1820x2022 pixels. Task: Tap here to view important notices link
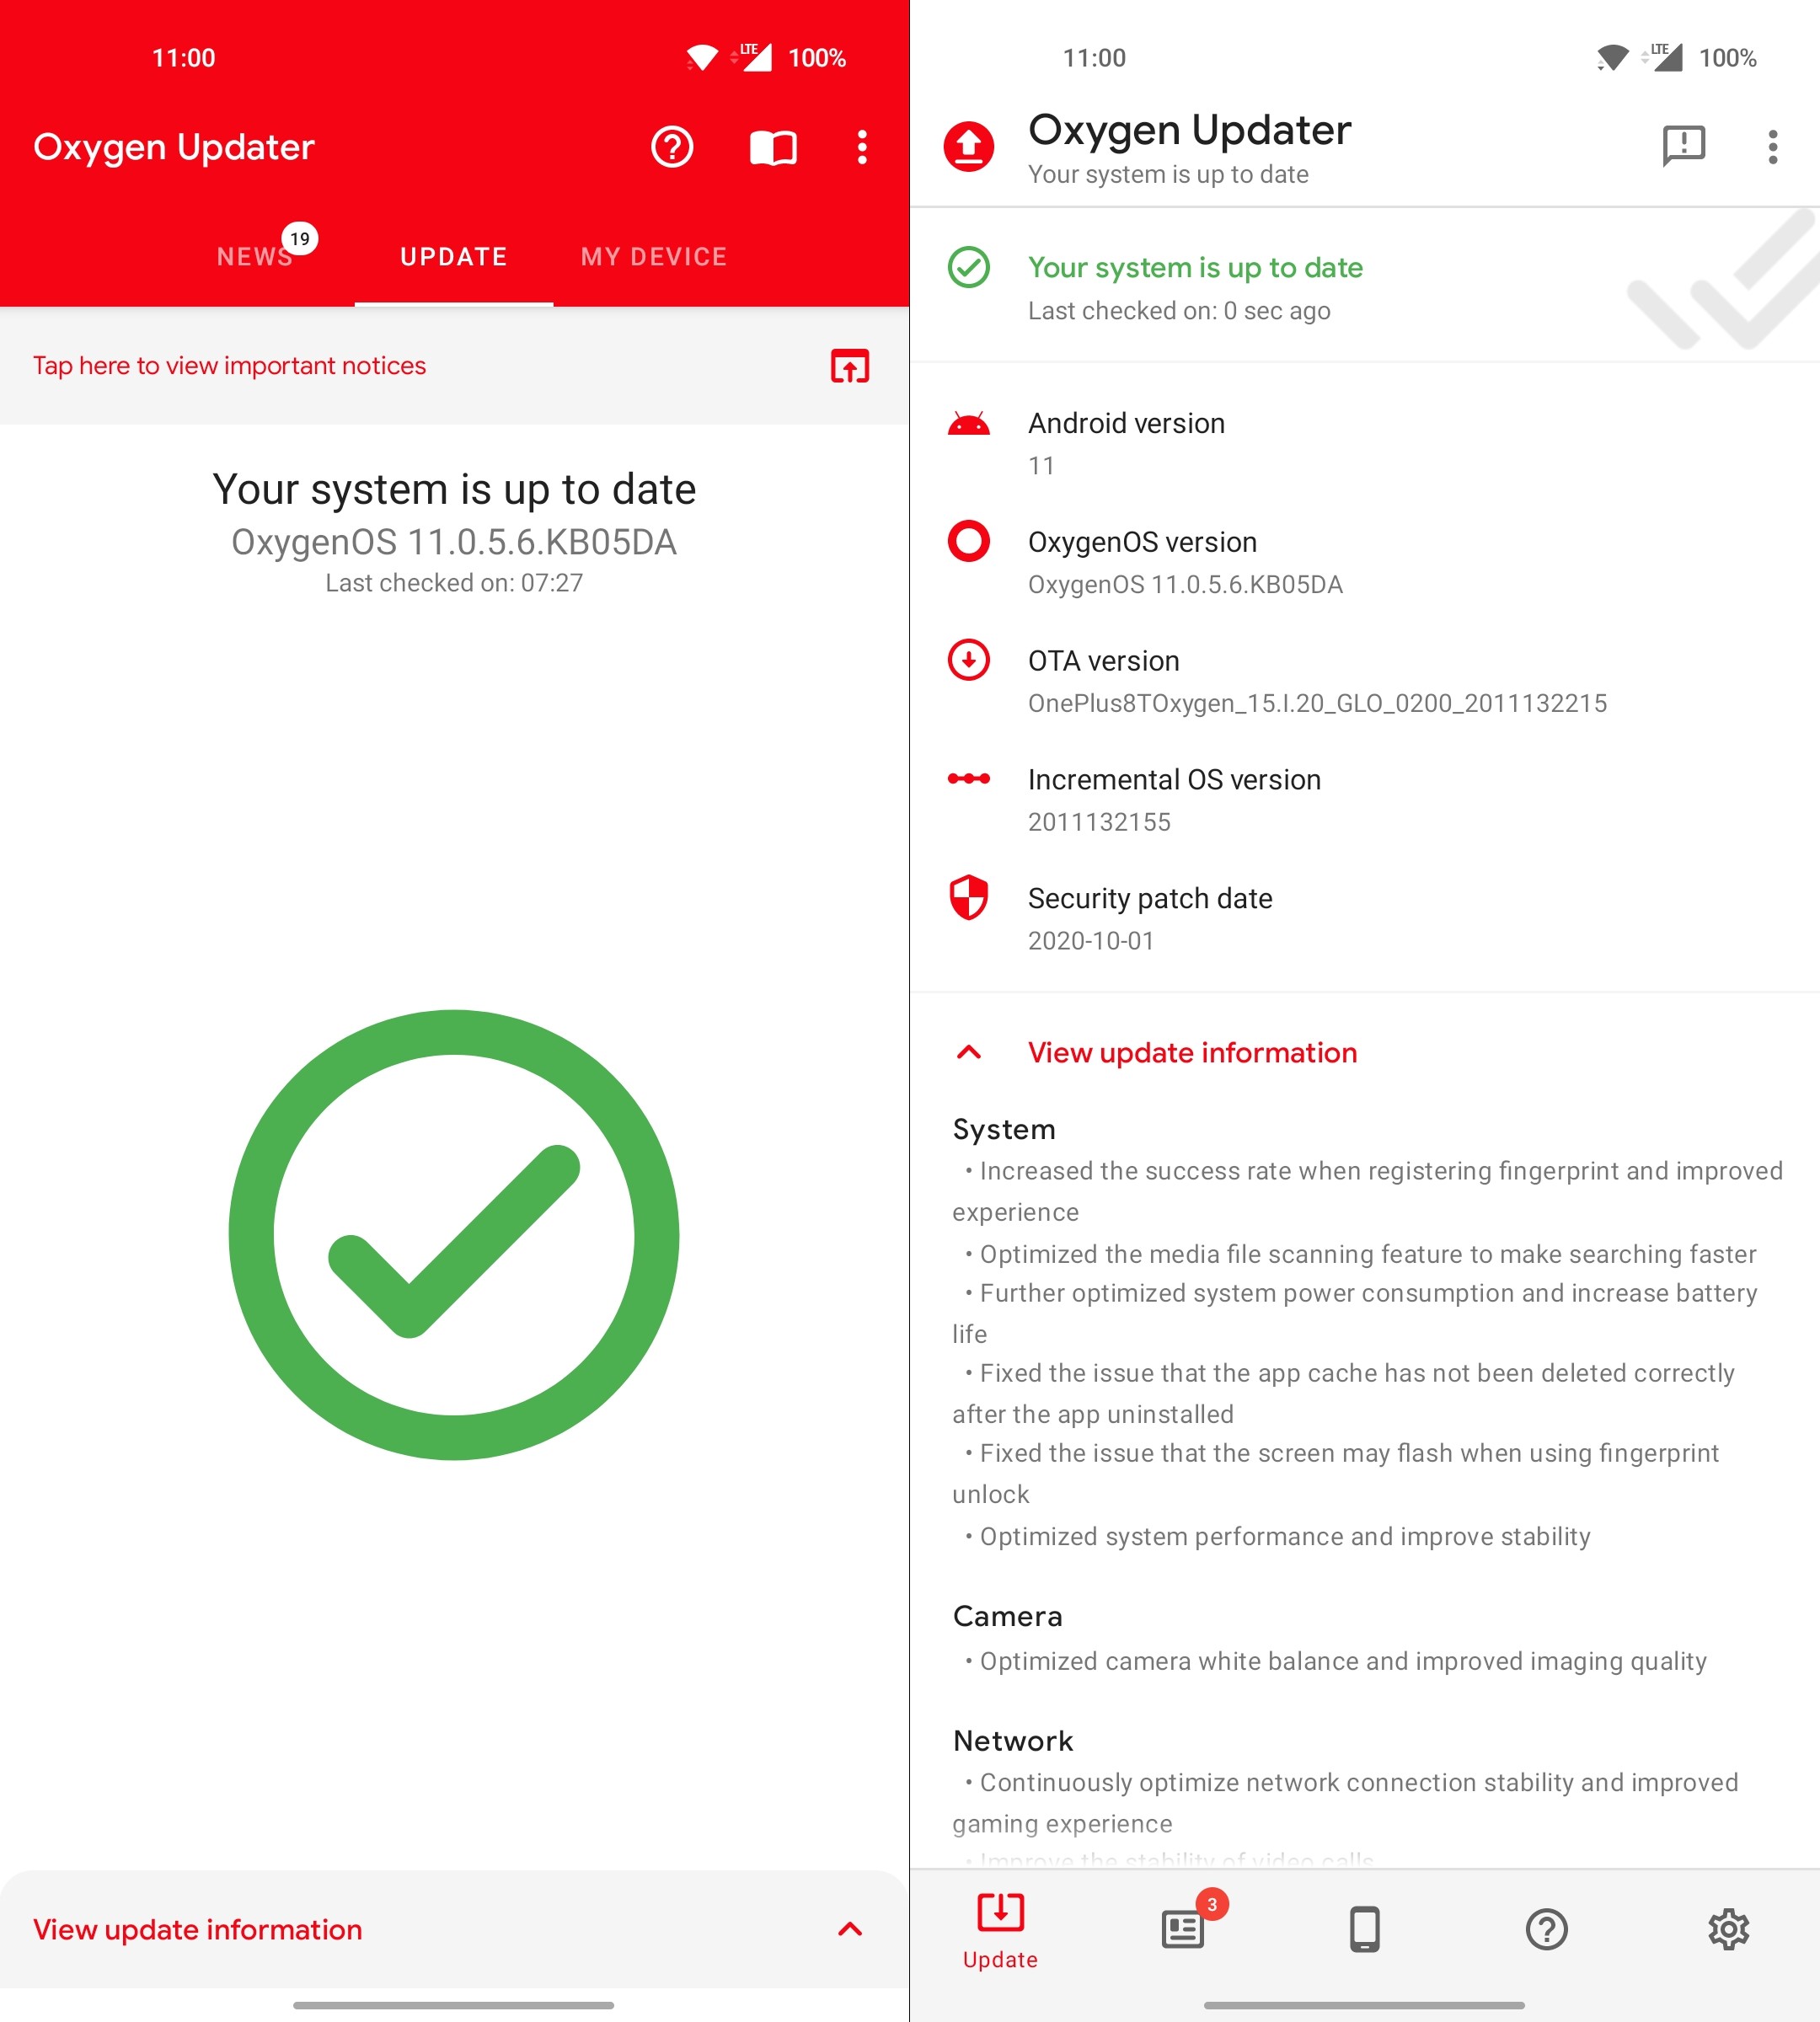pyautogui.click(x=229, y=366)
